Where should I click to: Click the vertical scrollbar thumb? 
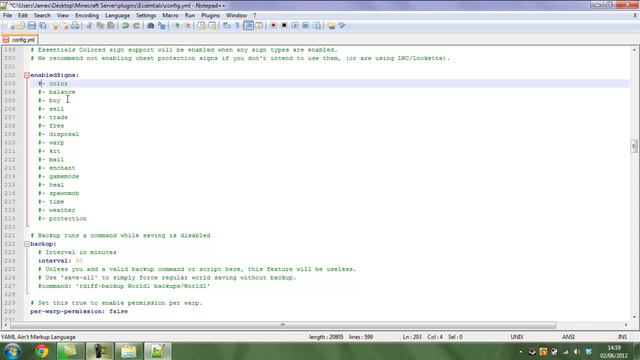tap(634, 146)
